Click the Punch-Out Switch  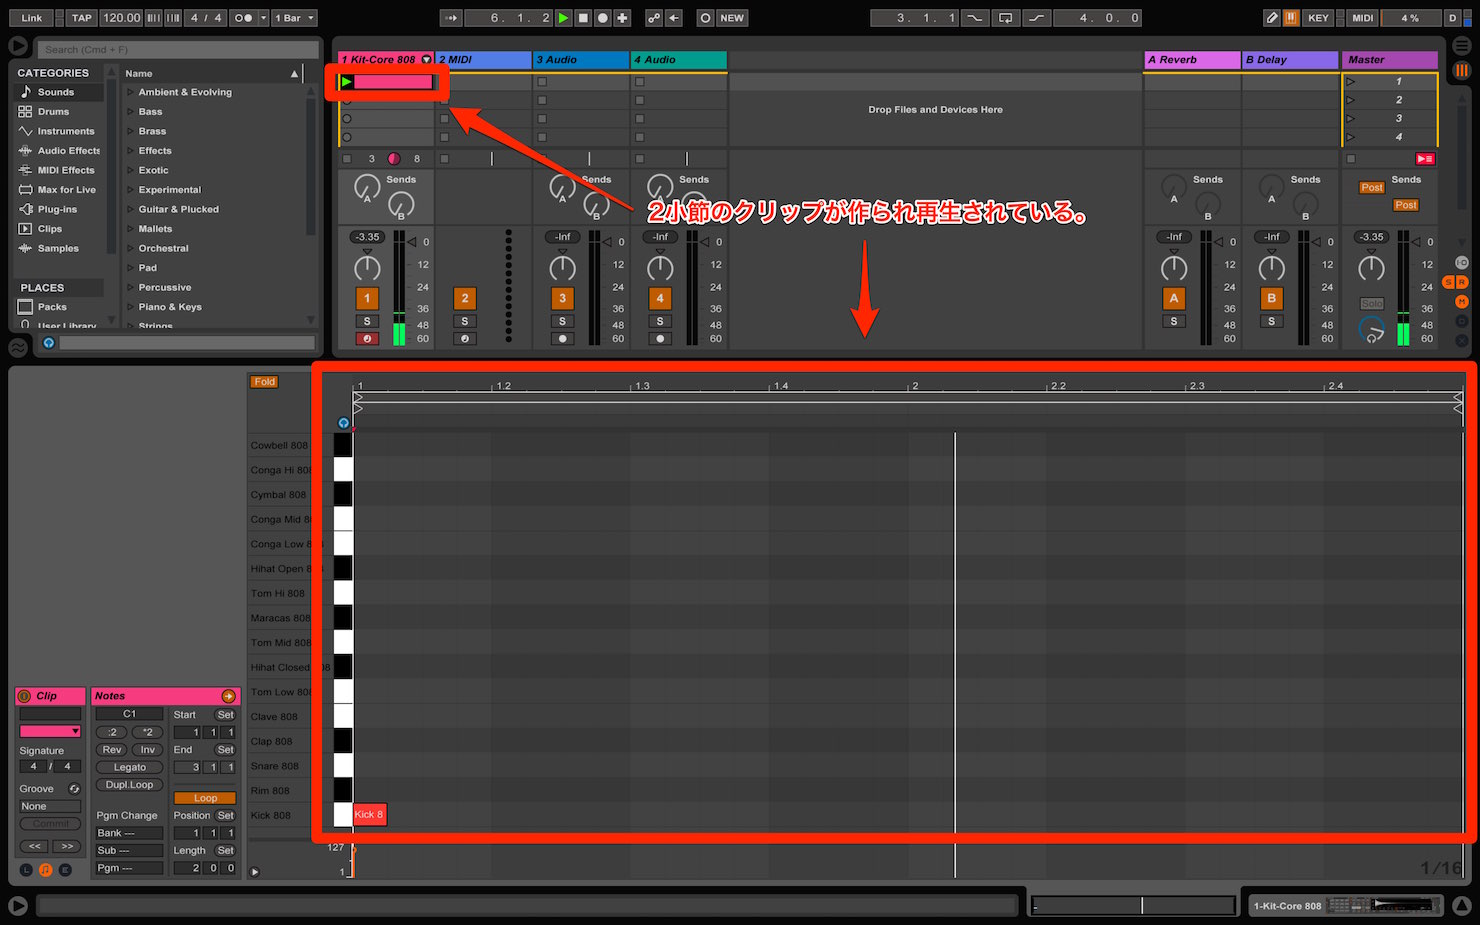pos(1037,18)
